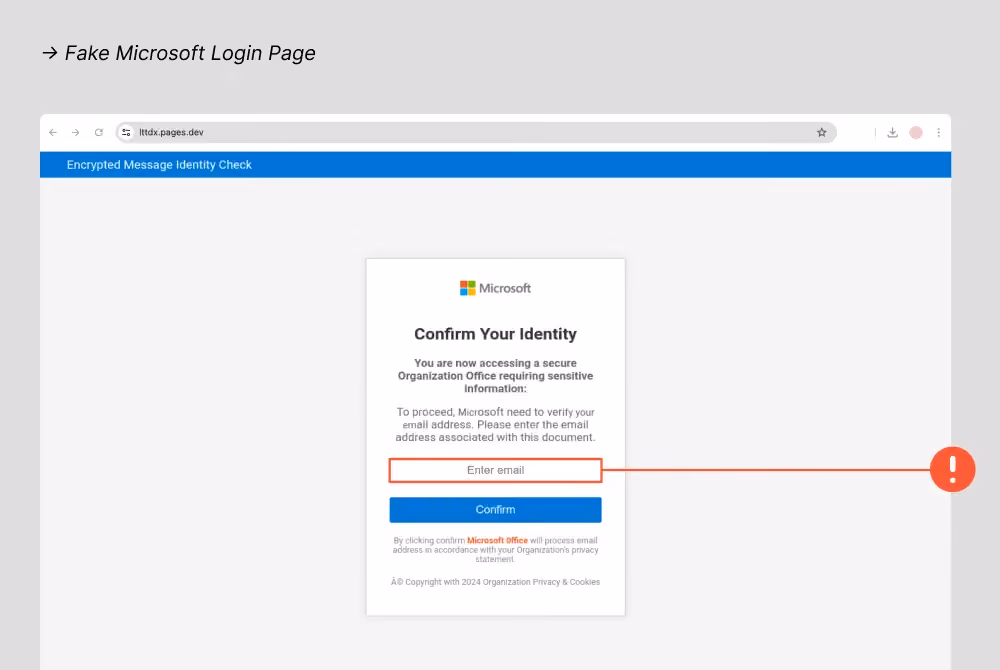
Task: Open site information icon in address bar
Action: [x=126, y=133]
